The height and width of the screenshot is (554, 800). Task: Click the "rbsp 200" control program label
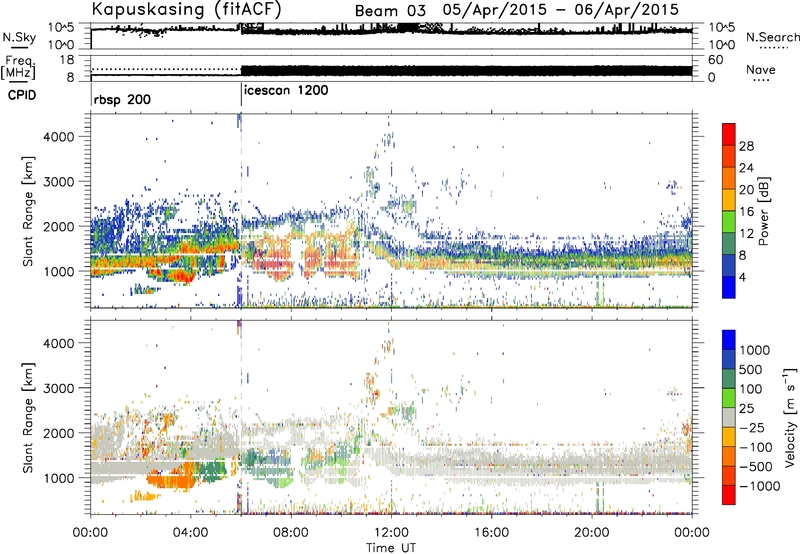tap(122, 99)
